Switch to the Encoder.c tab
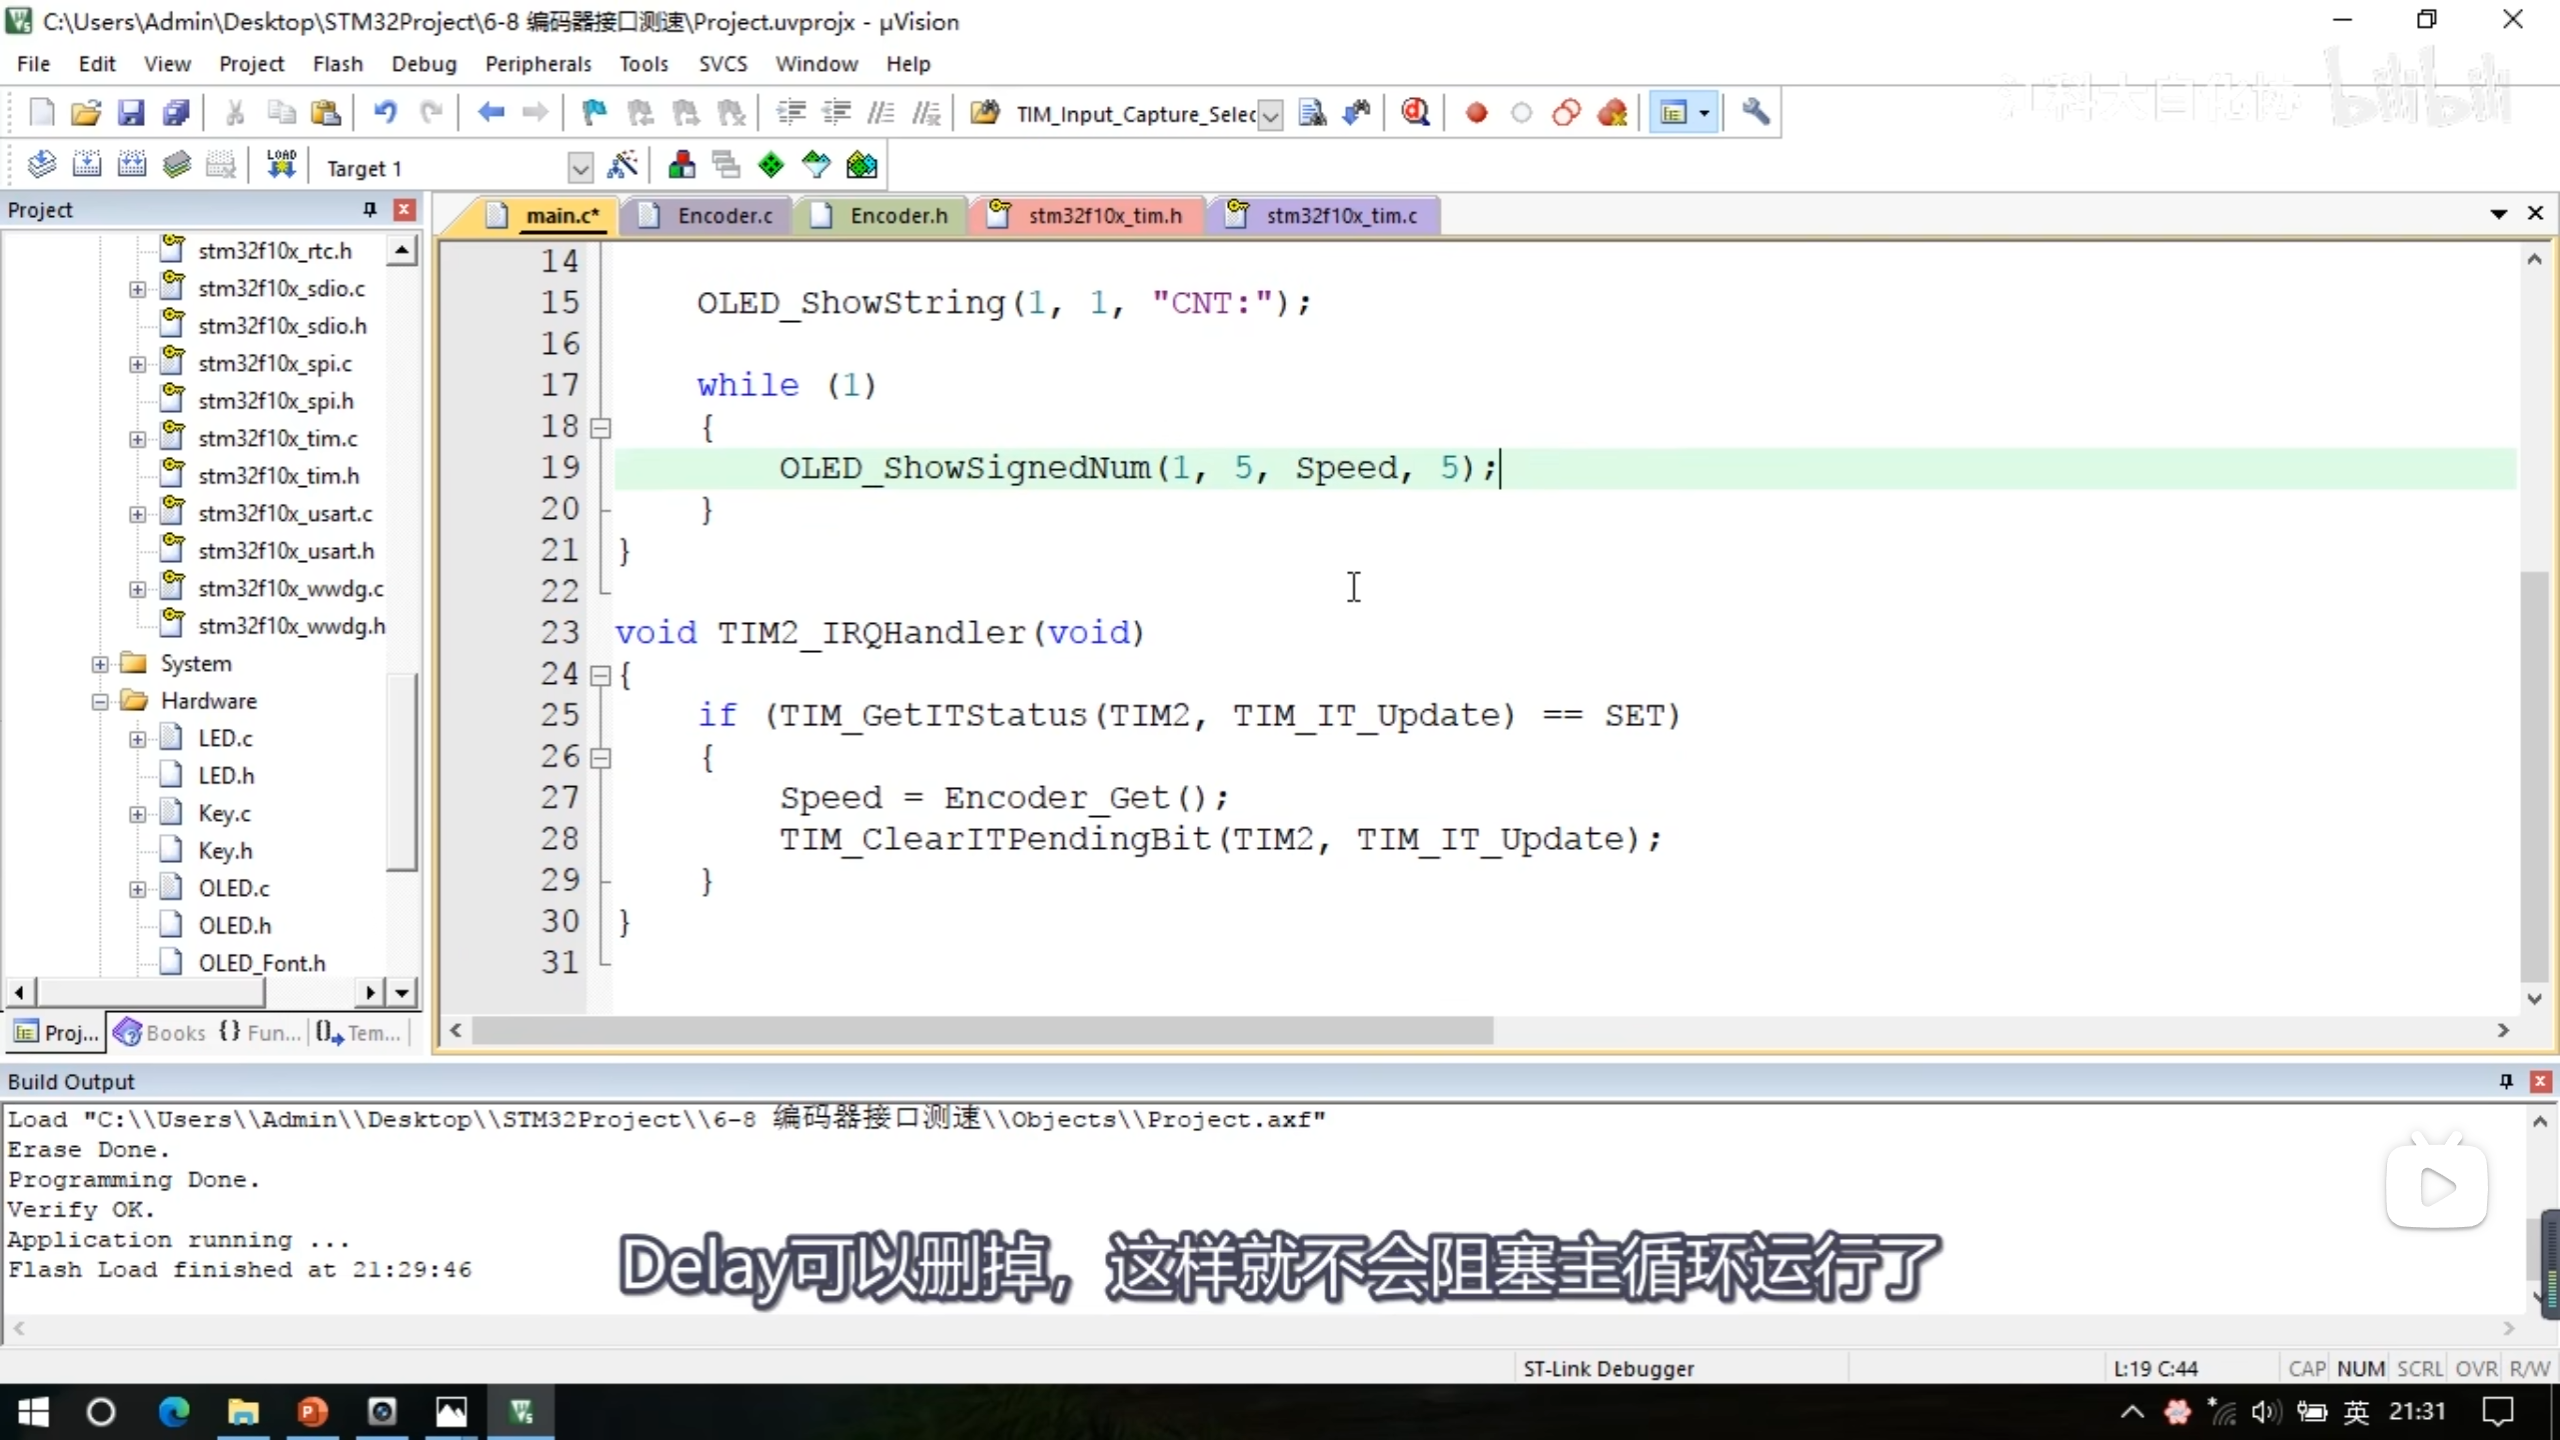The width and height of the screenshot is (2560, 1440). click(723, 216)
